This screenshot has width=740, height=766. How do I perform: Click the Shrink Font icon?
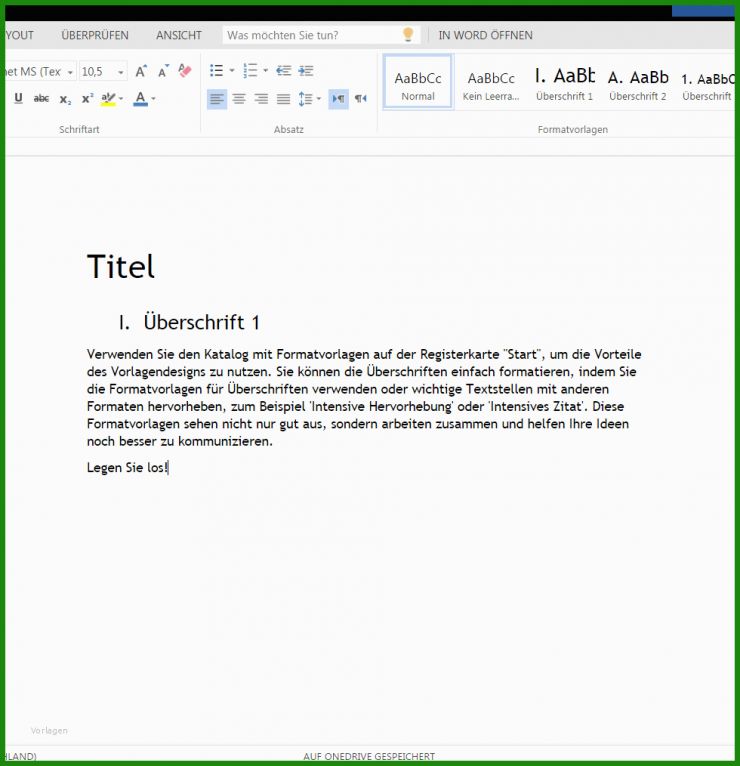coord(163,71)
